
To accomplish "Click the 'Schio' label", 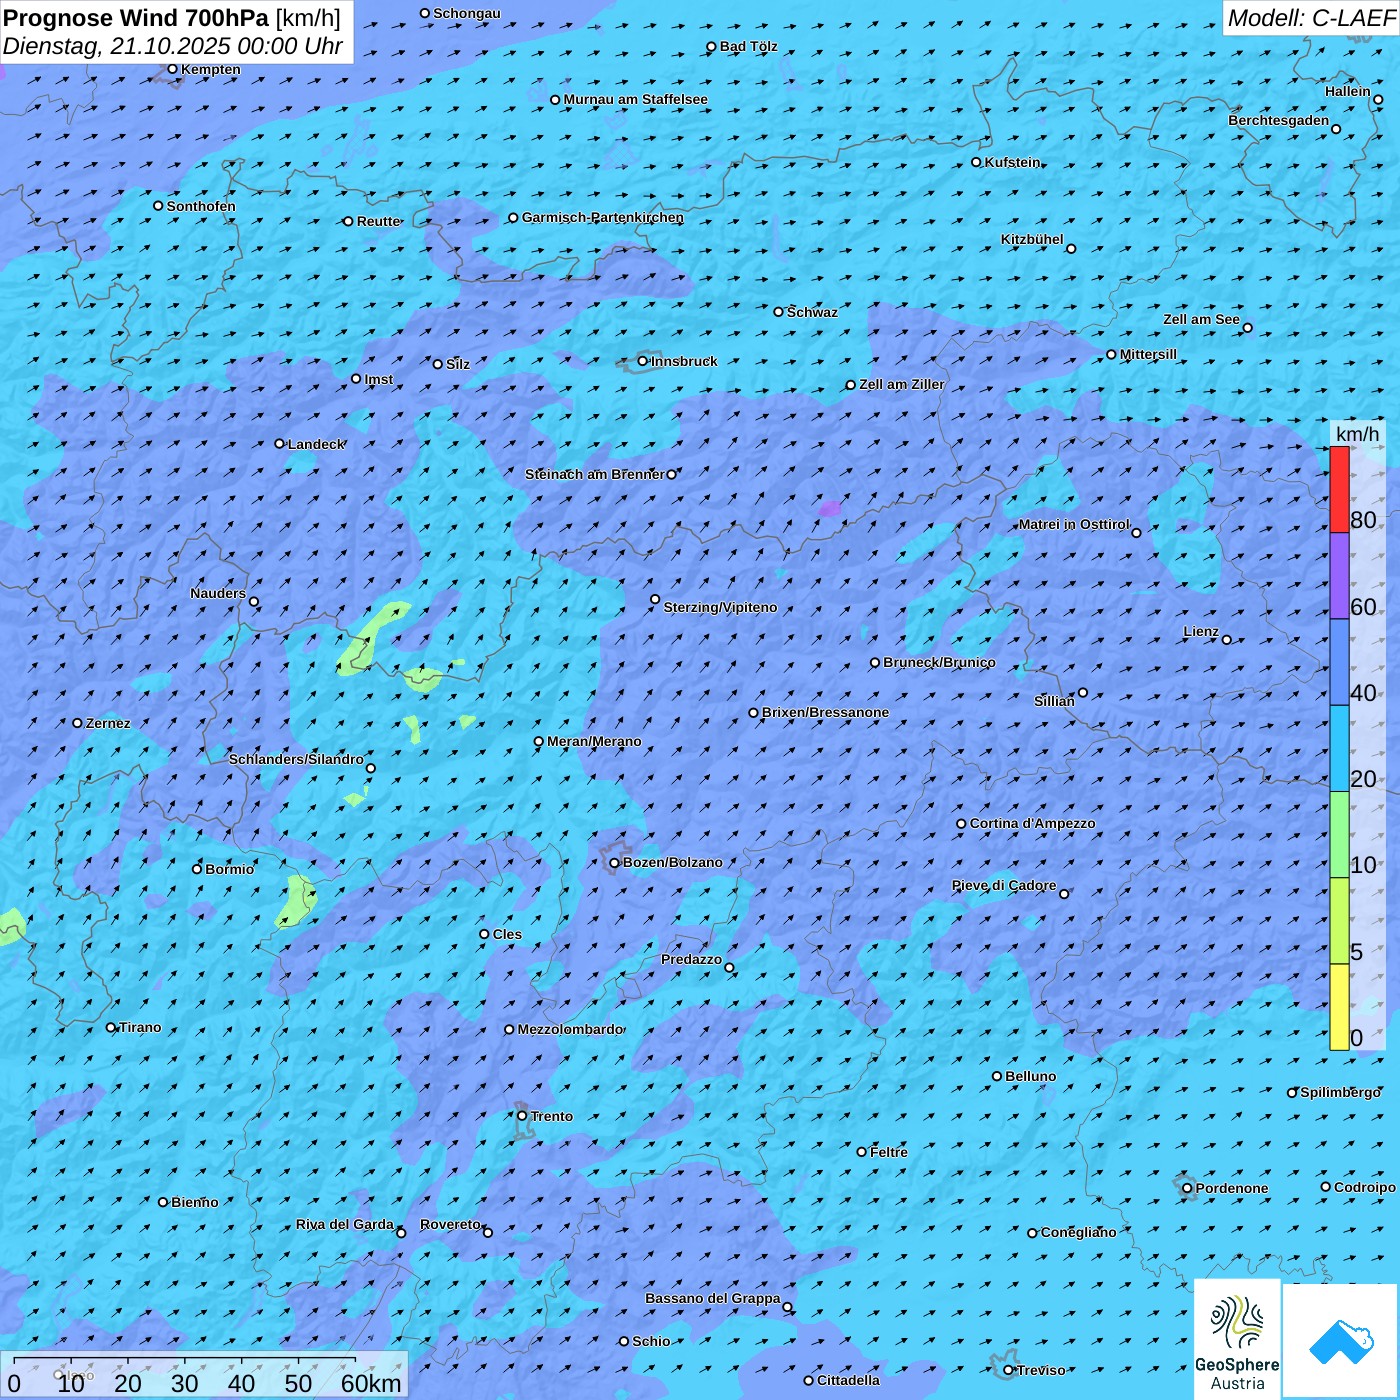I will [651, 1341].
